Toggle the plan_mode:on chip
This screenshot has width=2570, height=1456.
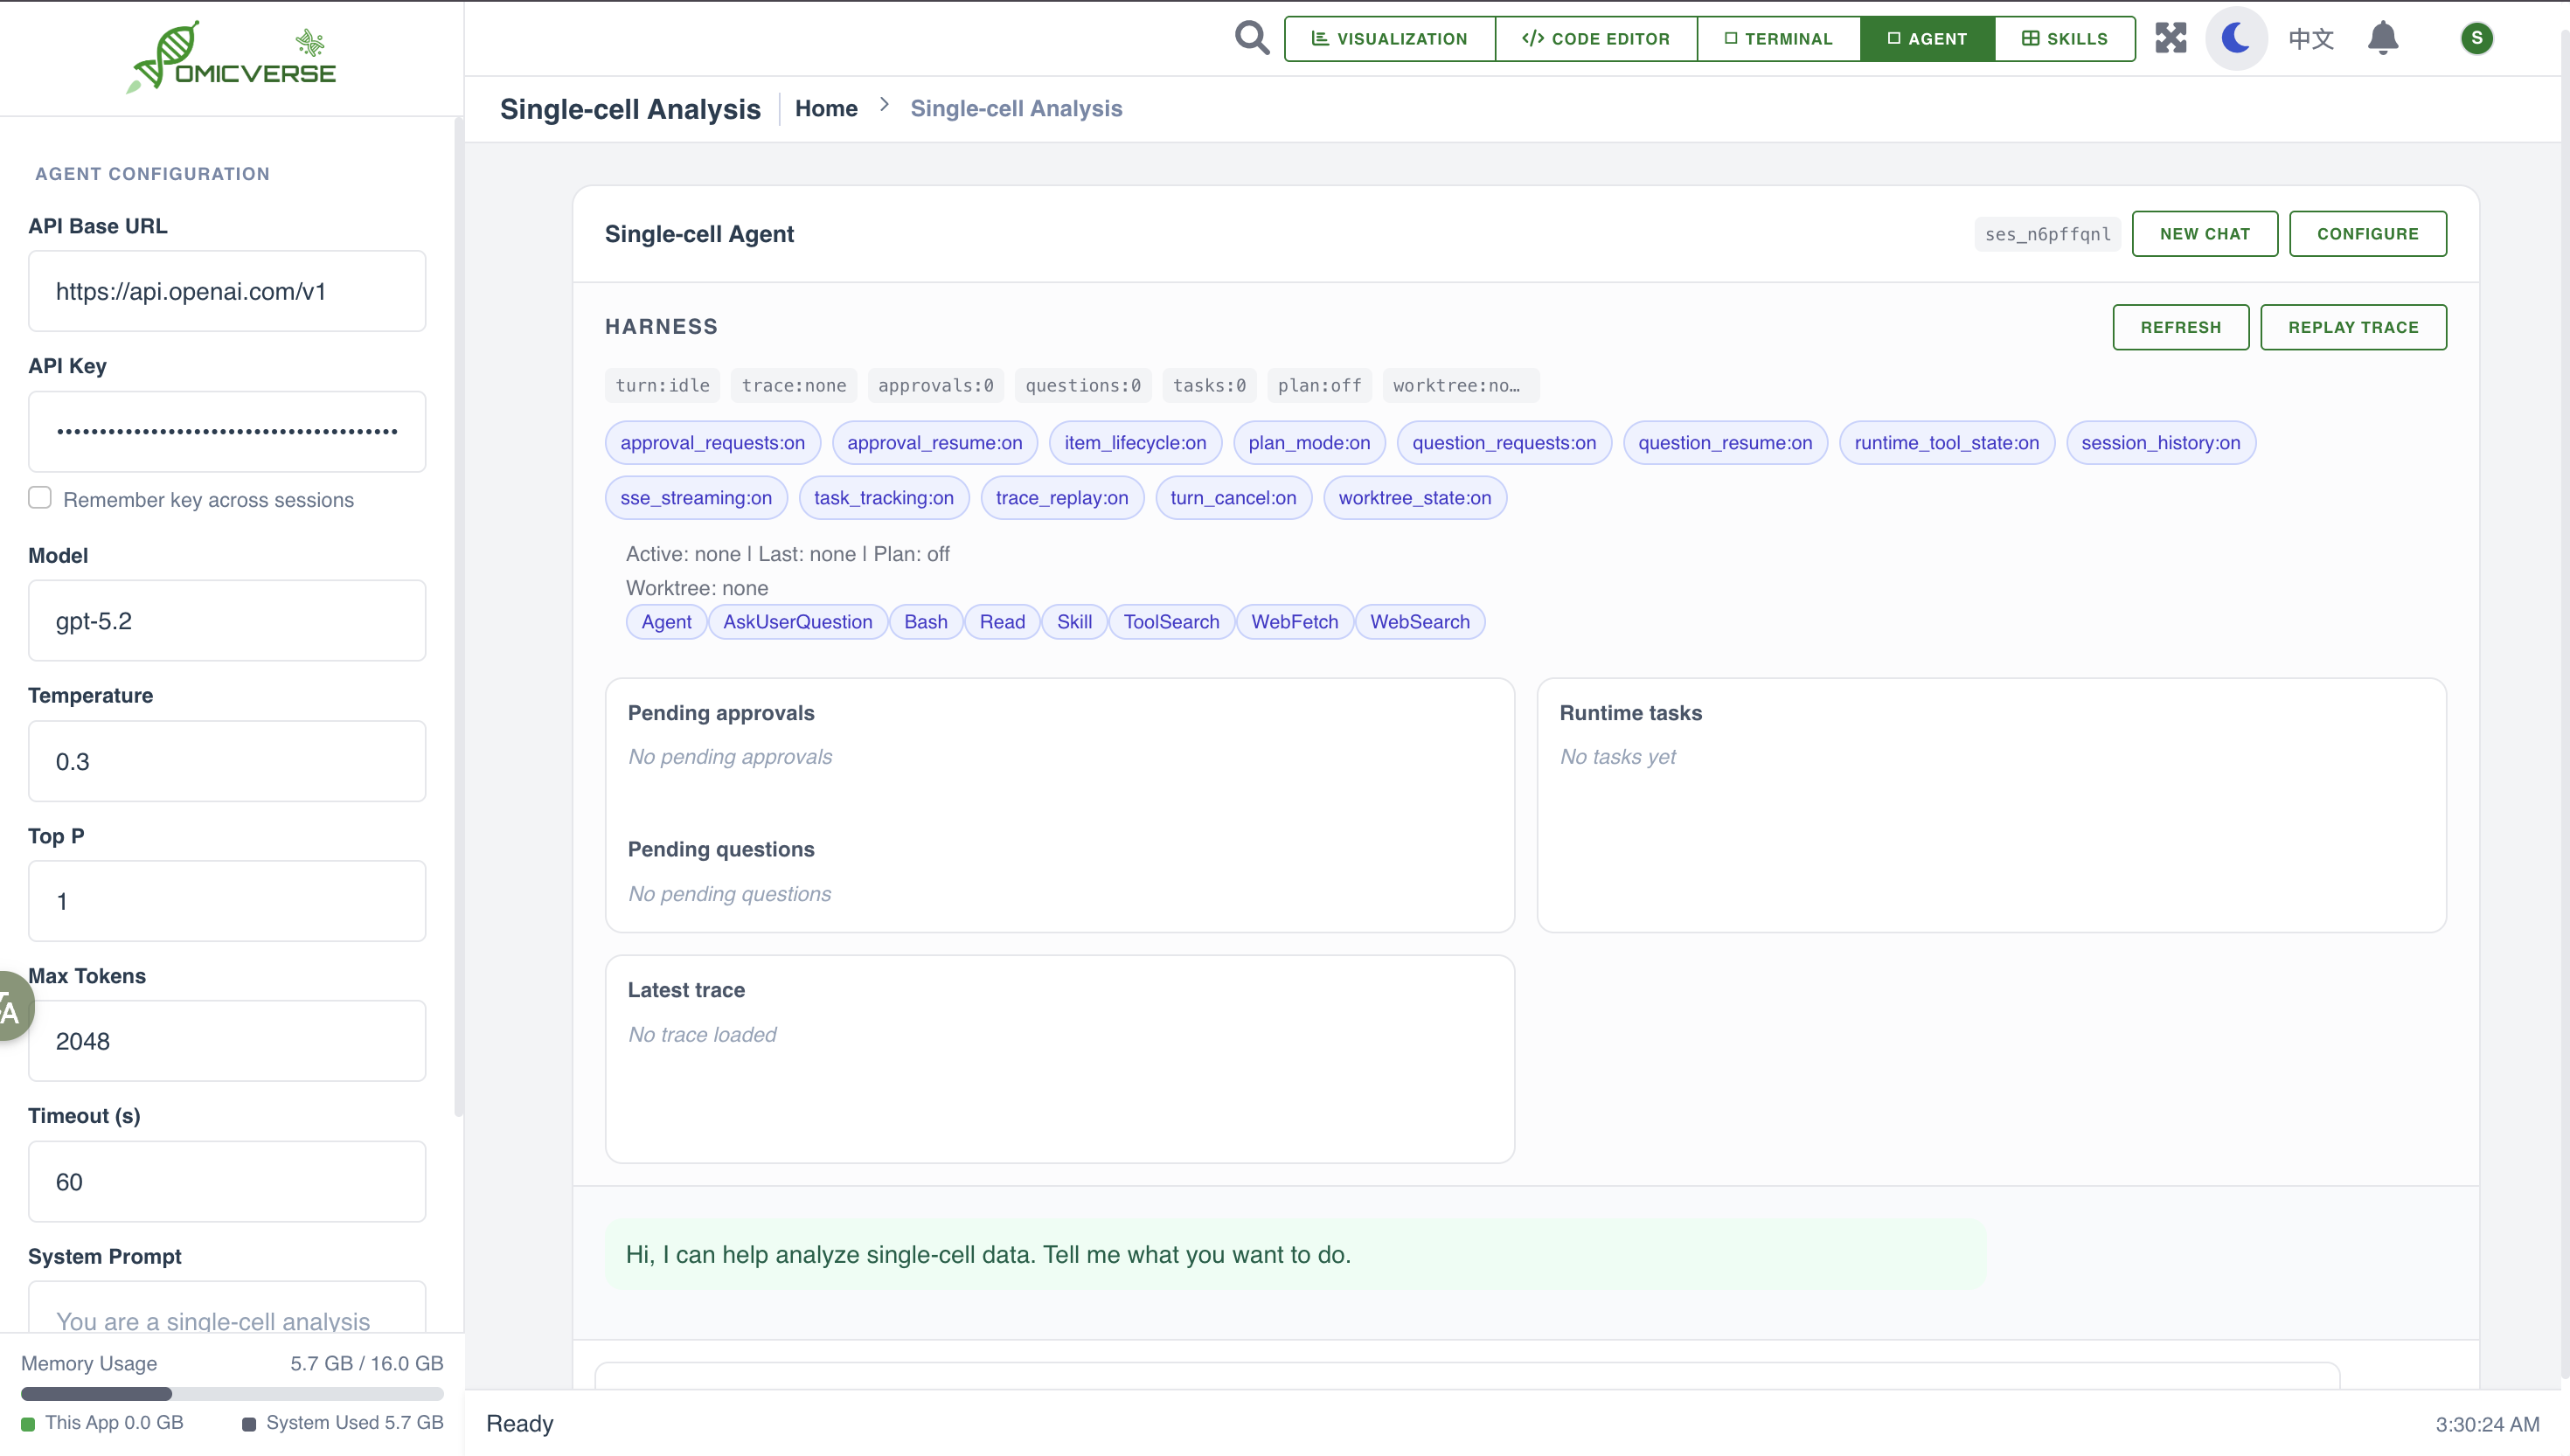(x=1308, y=443)
